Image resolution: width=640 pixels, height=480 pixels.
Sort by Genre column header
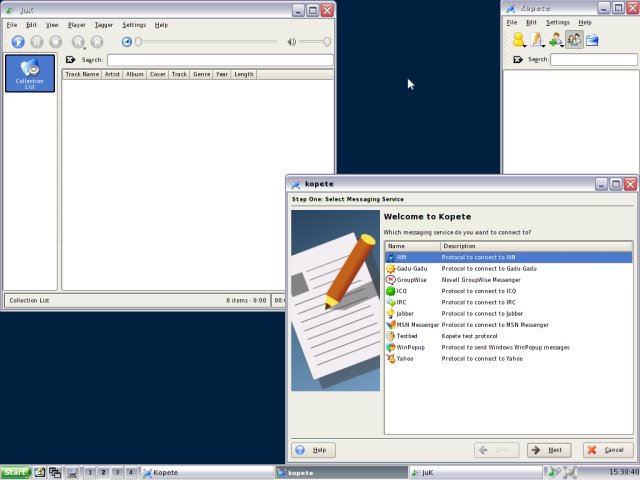pos(202,74)
